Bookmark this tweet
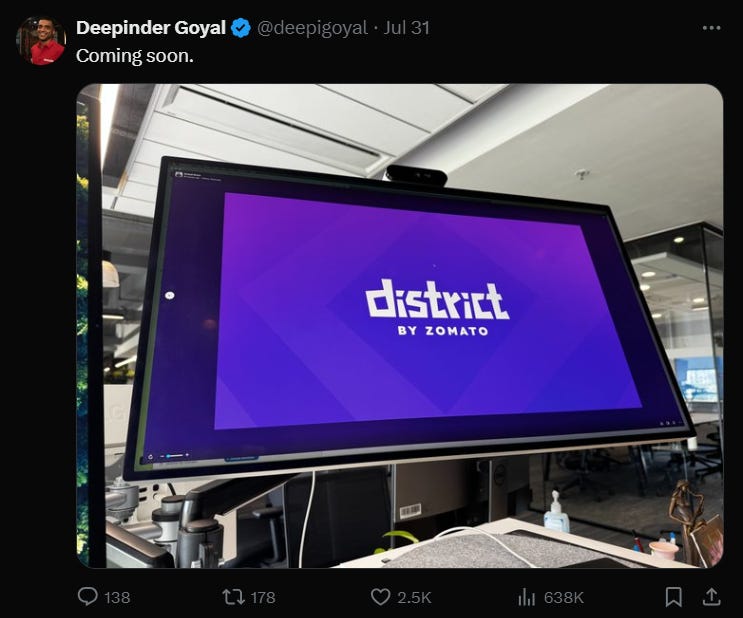743x618 pixels. [674, 597]
